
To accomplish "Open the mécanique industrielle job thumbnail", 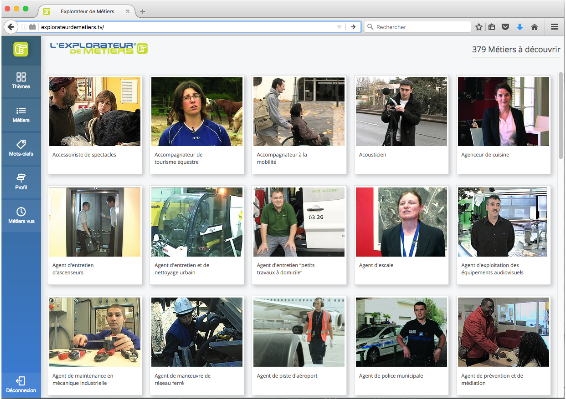I will point(95,332).
